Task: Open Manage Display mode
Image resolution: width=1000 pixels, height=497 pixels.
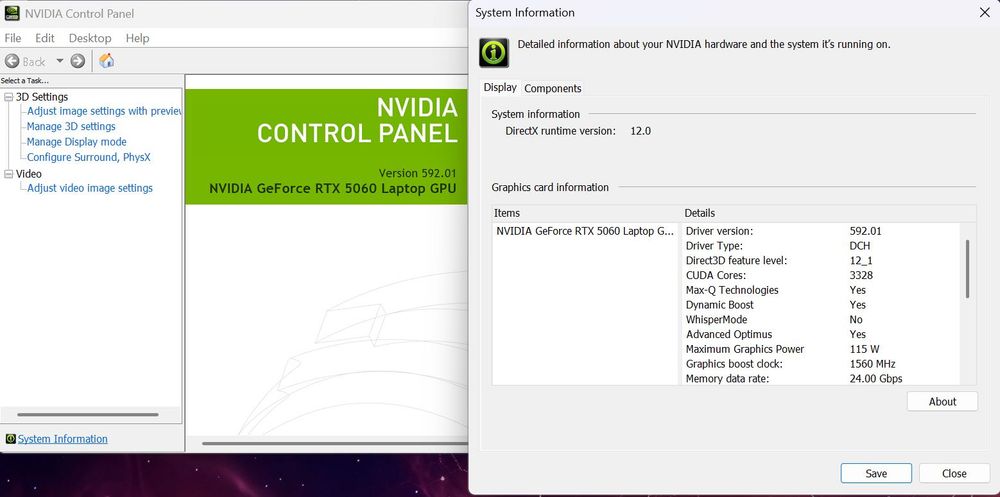Action: (77, 142)
